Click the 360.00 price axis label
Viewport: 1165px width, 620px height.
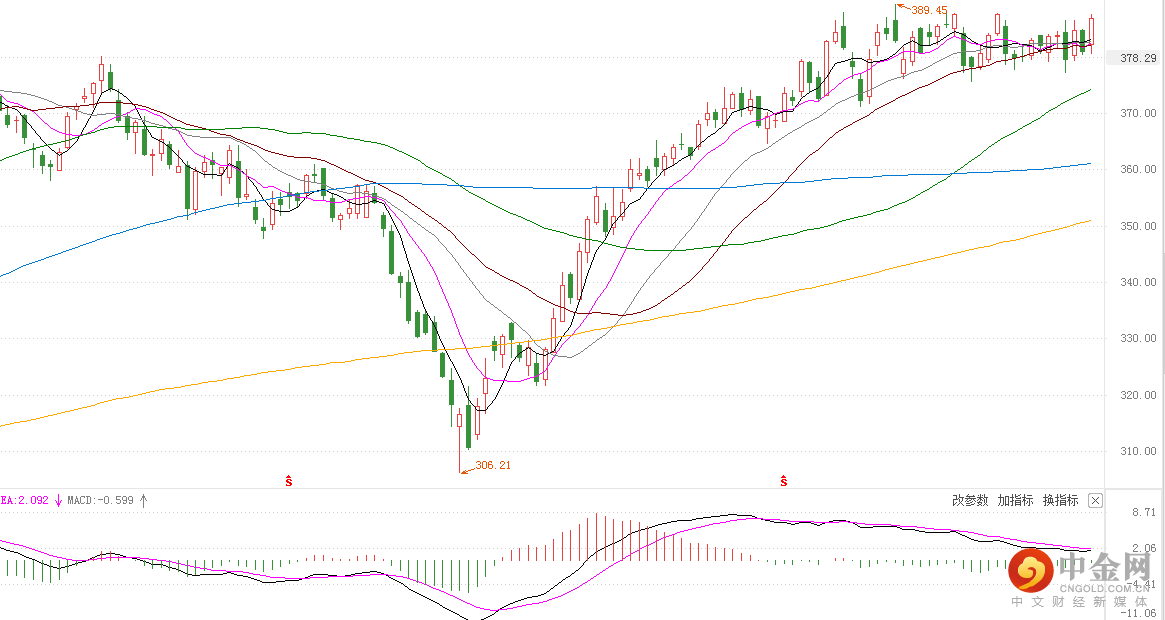point(1139,169)
